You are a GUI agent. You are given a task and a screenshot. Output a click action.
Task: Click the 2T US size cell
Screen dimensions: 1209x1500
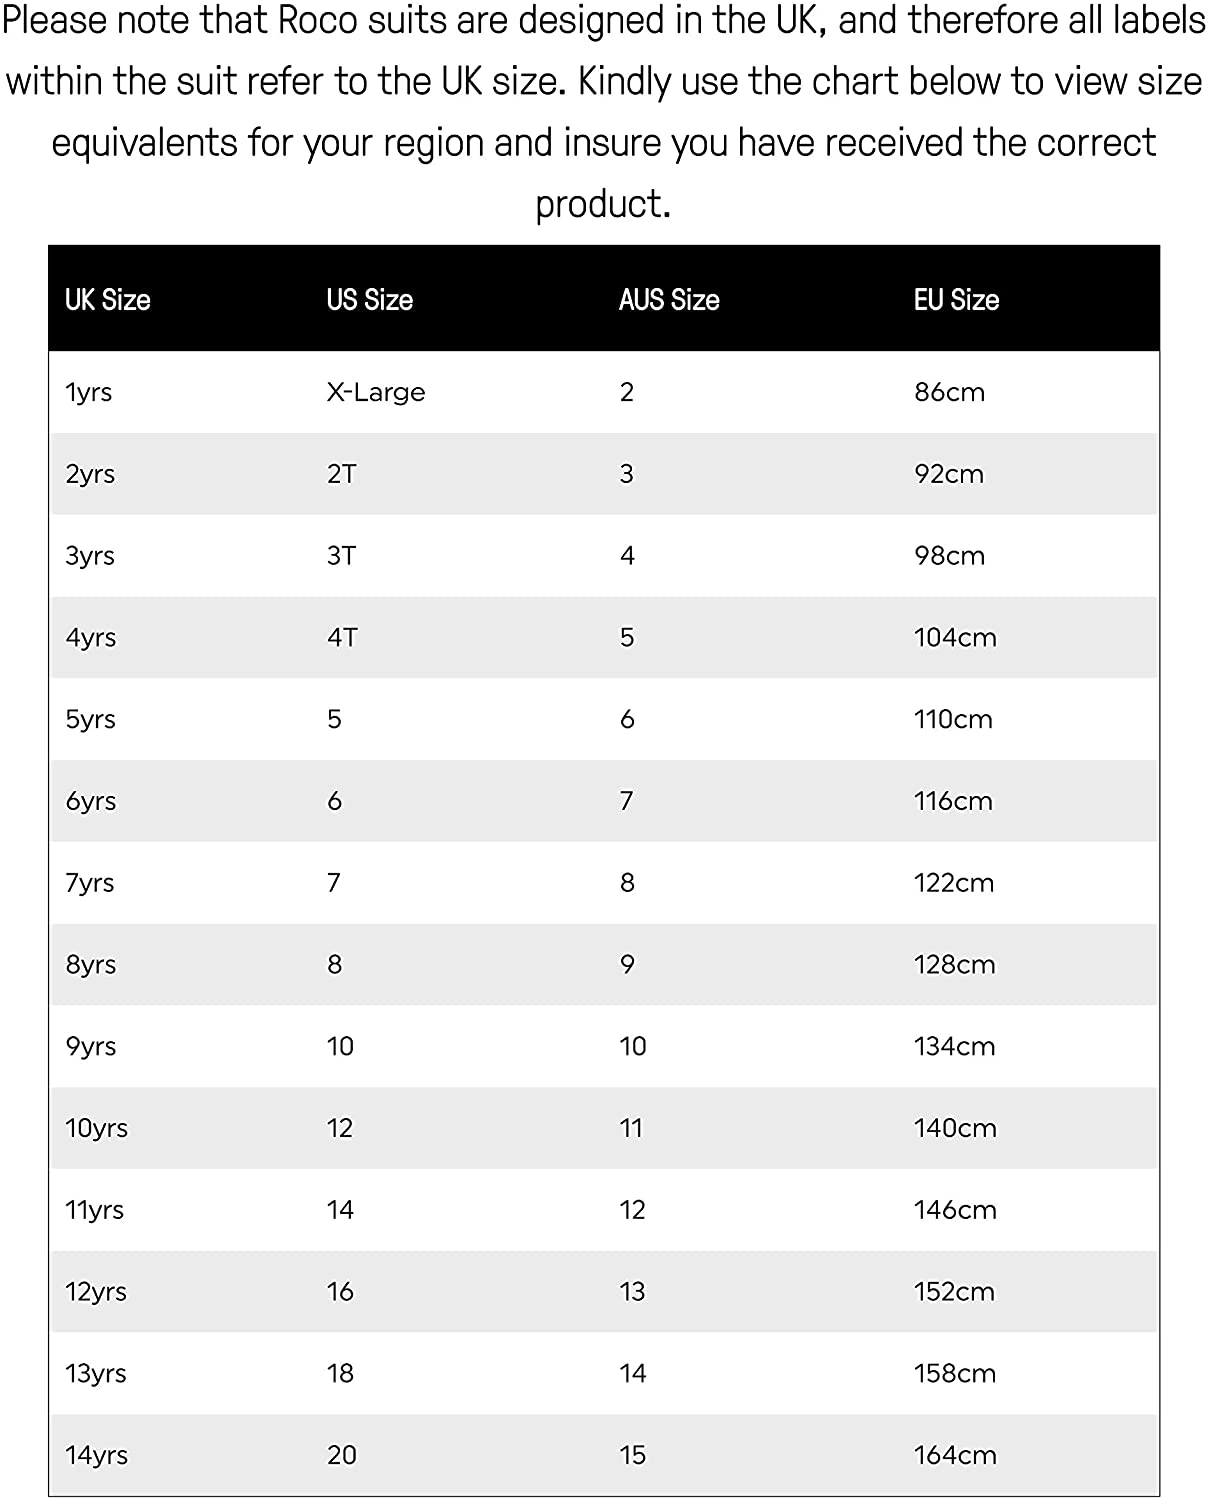pos(341,474)
